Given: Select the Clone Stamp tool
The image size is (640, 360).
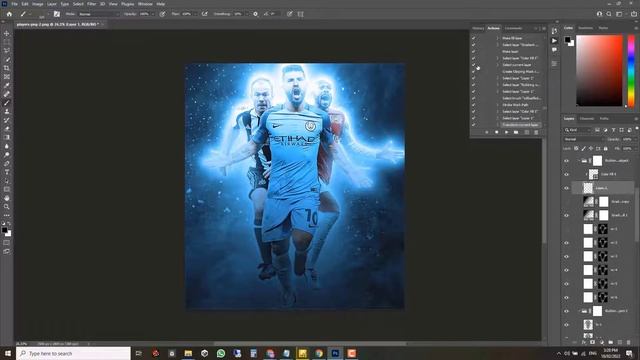Looking at the screenshot, I should (x=7, y=111).
